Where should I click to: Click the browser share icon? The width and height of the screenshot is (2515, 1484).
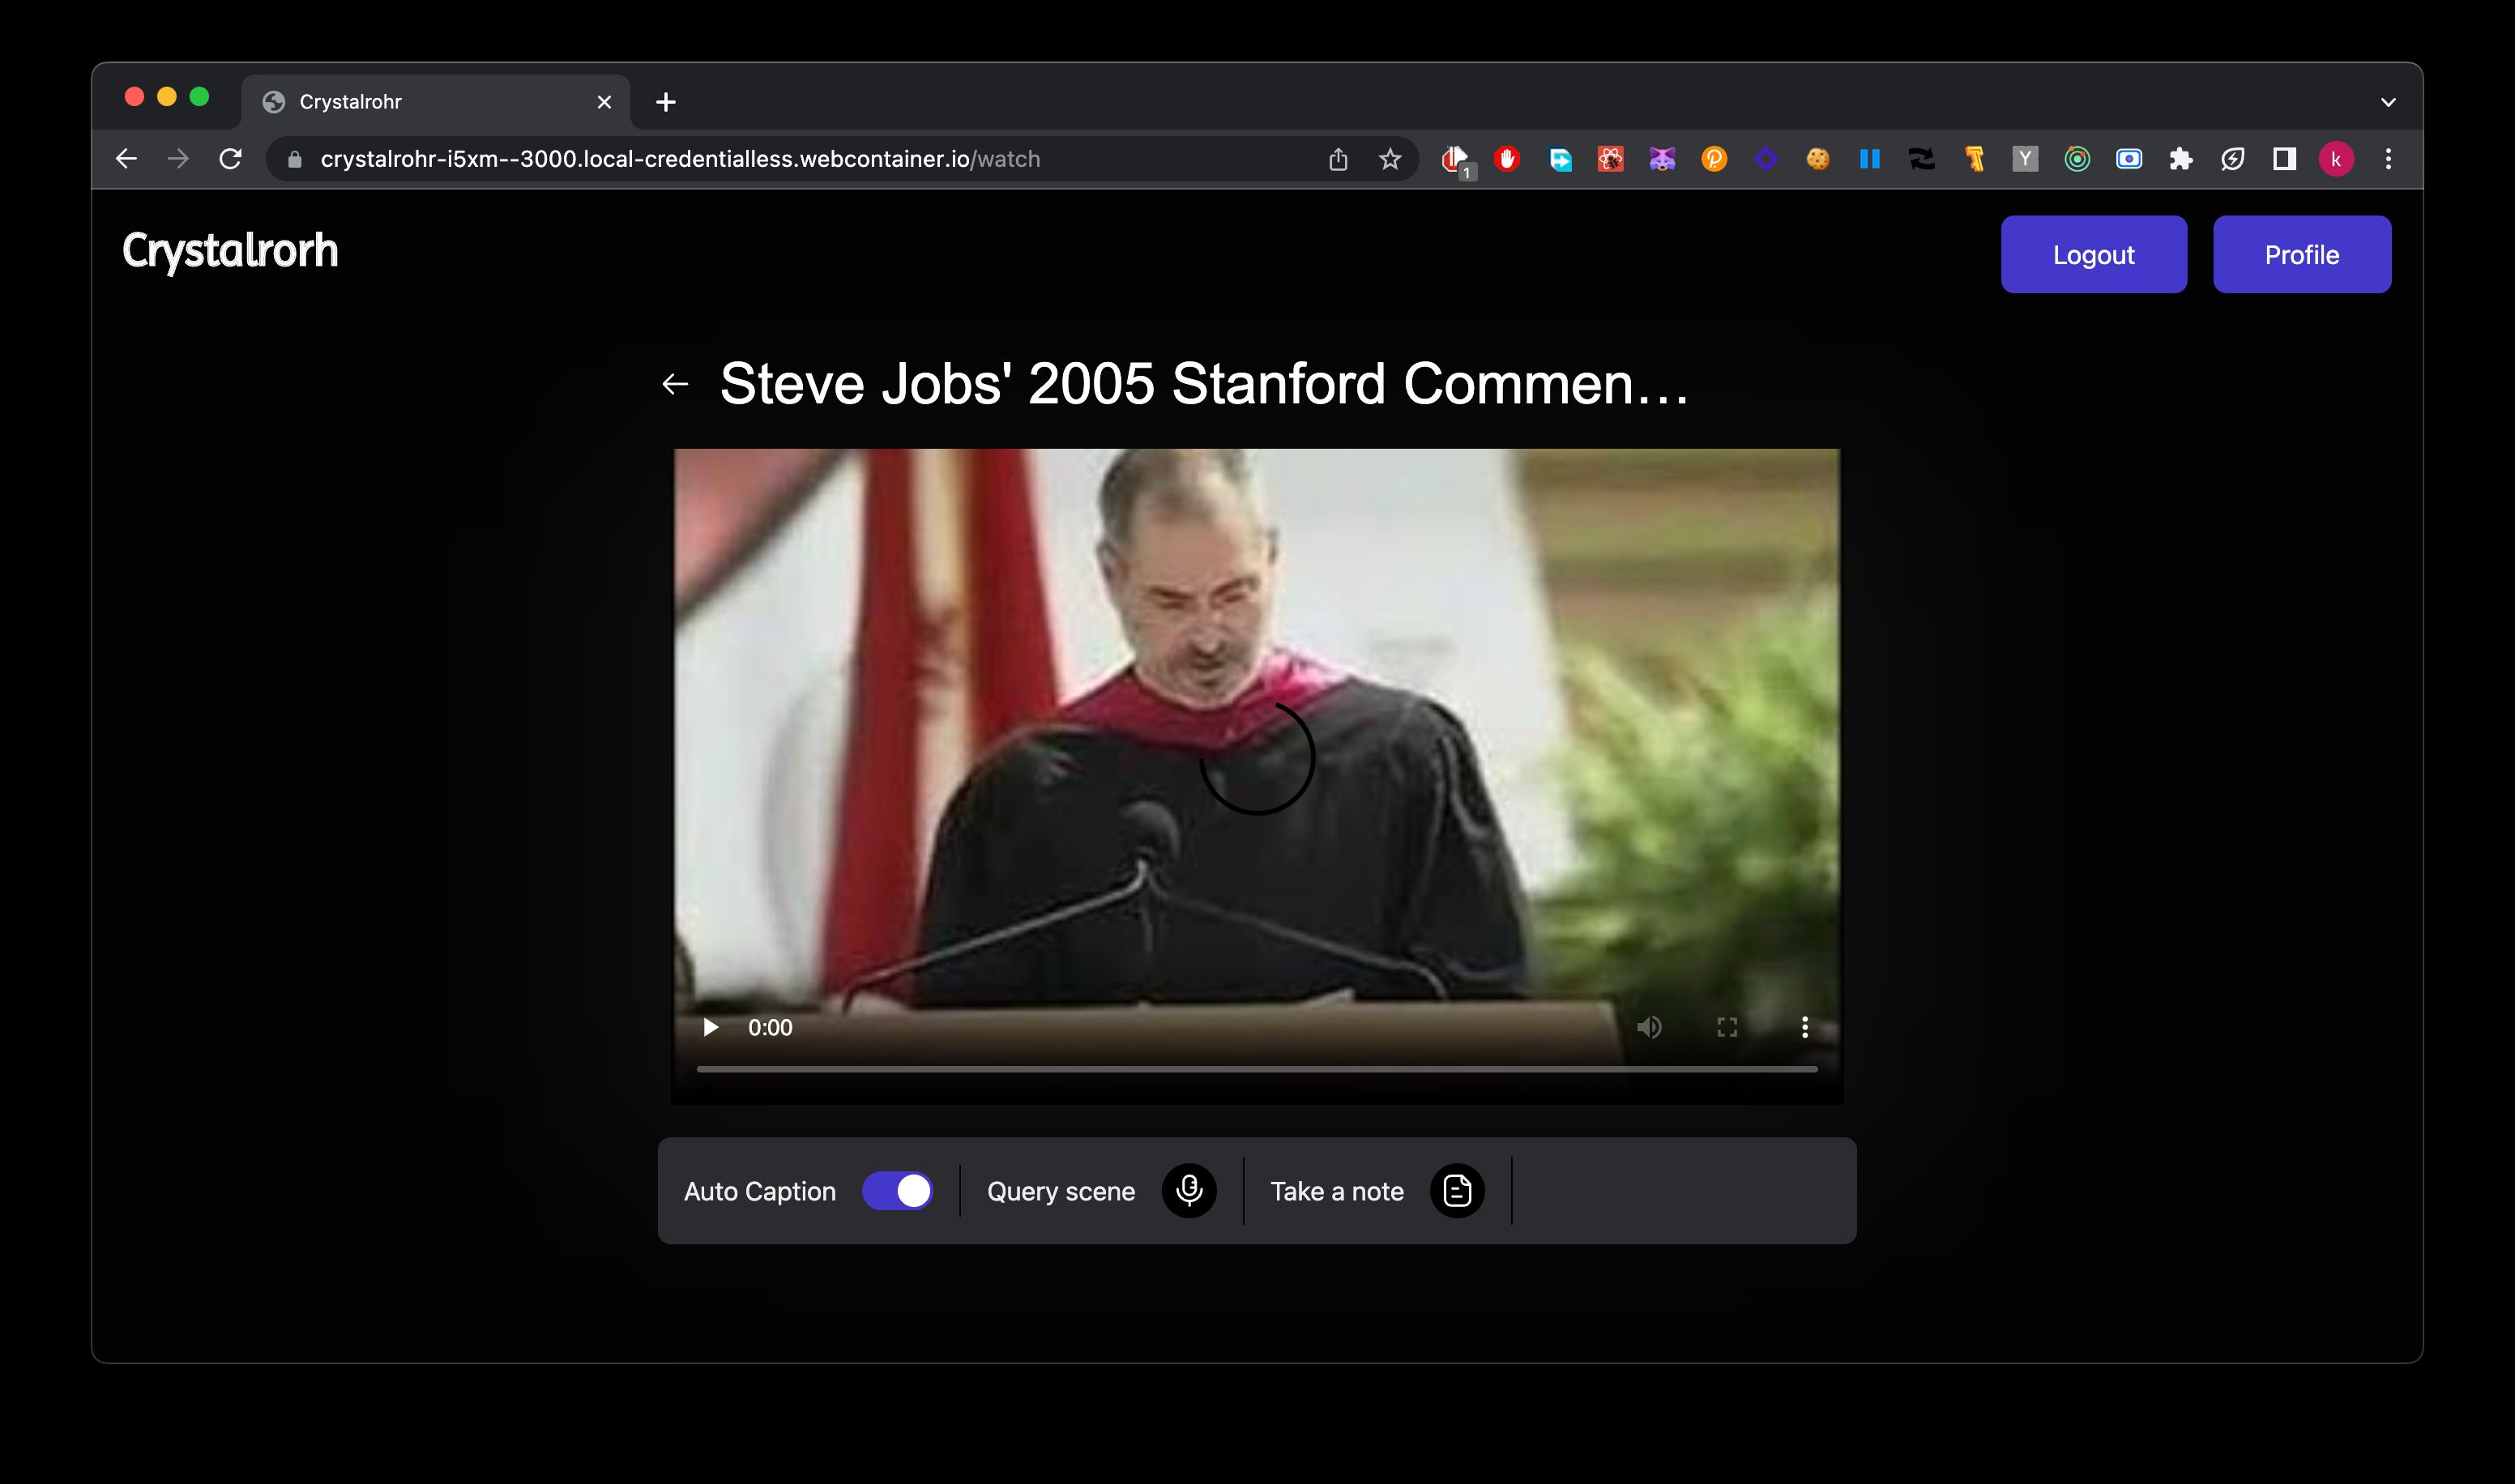(1337, 159)
